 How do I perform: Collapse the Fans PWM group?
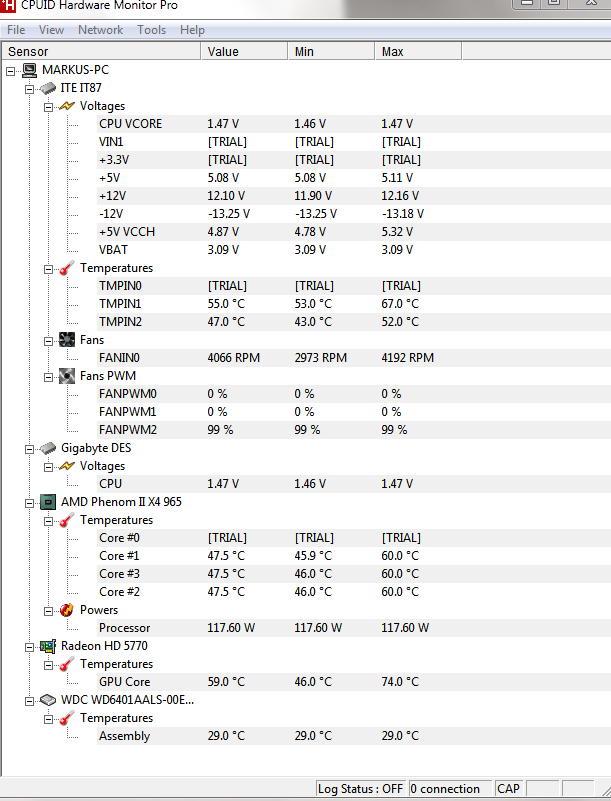coord(49,377)
